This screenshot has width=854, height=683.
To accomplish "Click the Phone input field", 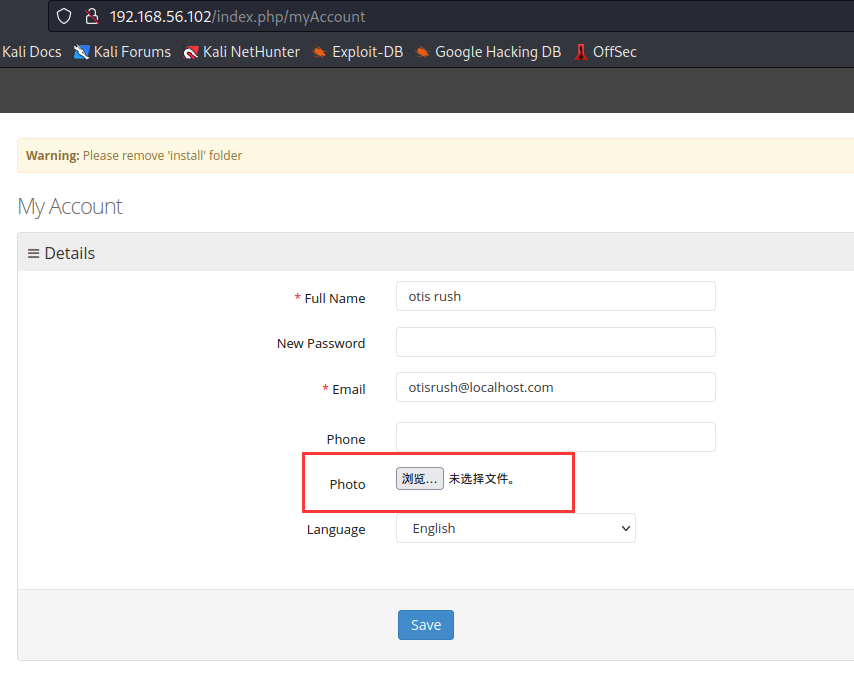I will pyautogui.click(x=556, y=437).
